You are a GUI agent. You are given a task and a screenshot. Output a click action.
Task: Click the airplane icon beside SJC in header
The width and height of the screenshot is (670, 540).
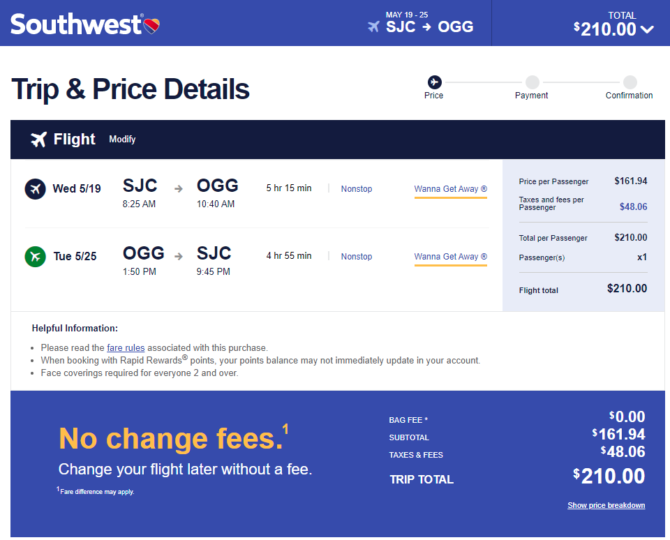click(x=374, y=27)
